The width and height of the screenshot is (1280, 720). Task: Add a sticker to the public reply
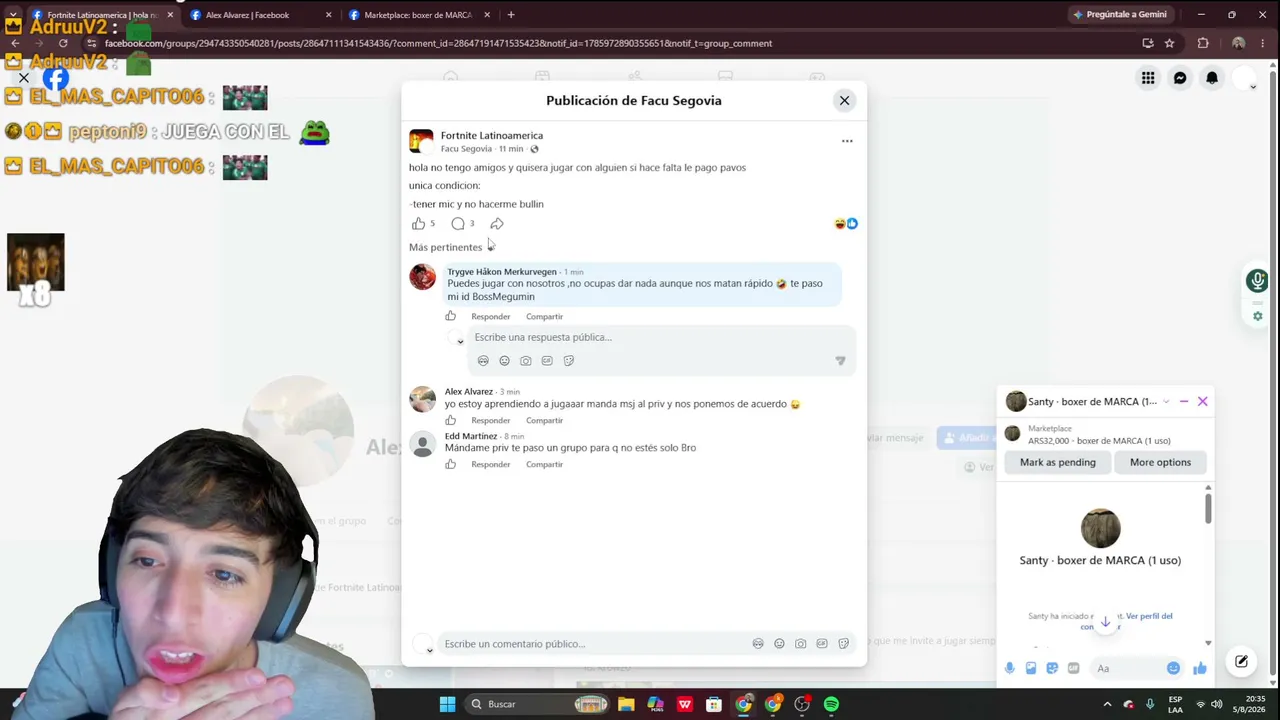(x=569, y=361)
